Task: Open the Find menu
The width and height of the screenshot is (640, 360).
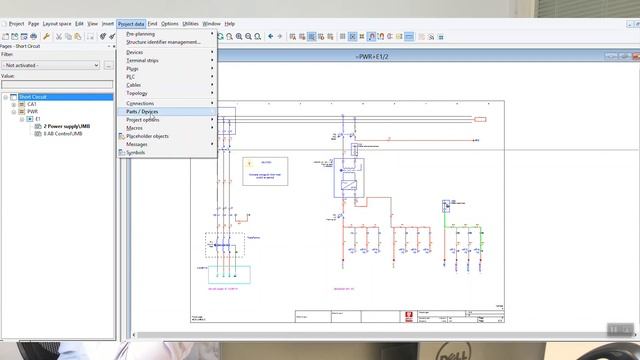Action: [152, 24]
